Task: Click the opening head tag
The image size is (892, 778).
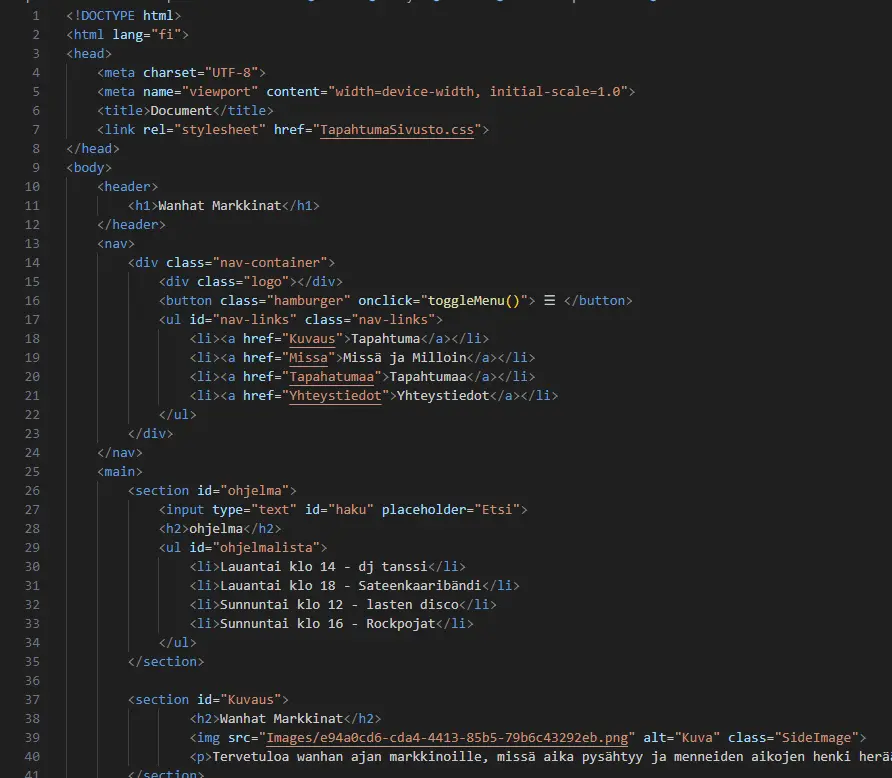Action: (89, 54)
